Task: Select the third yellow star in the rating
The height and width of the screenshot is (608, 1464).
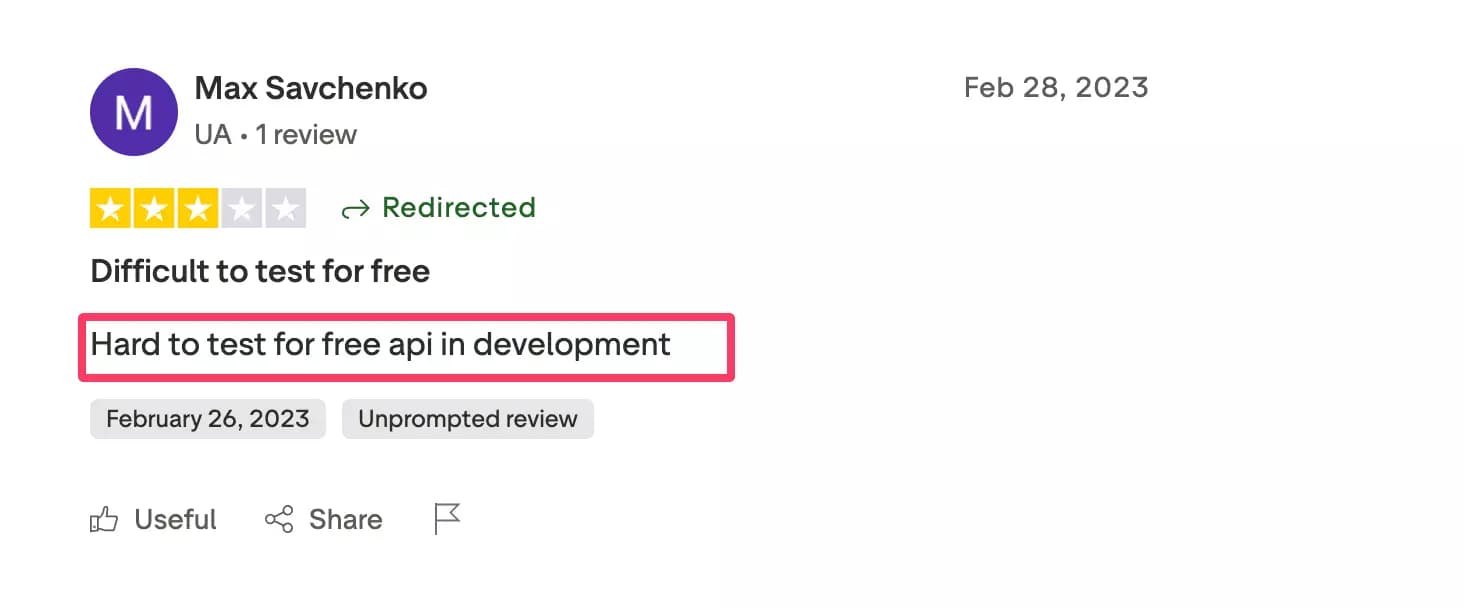Action: pyautogui.click(x=198, y=207)
